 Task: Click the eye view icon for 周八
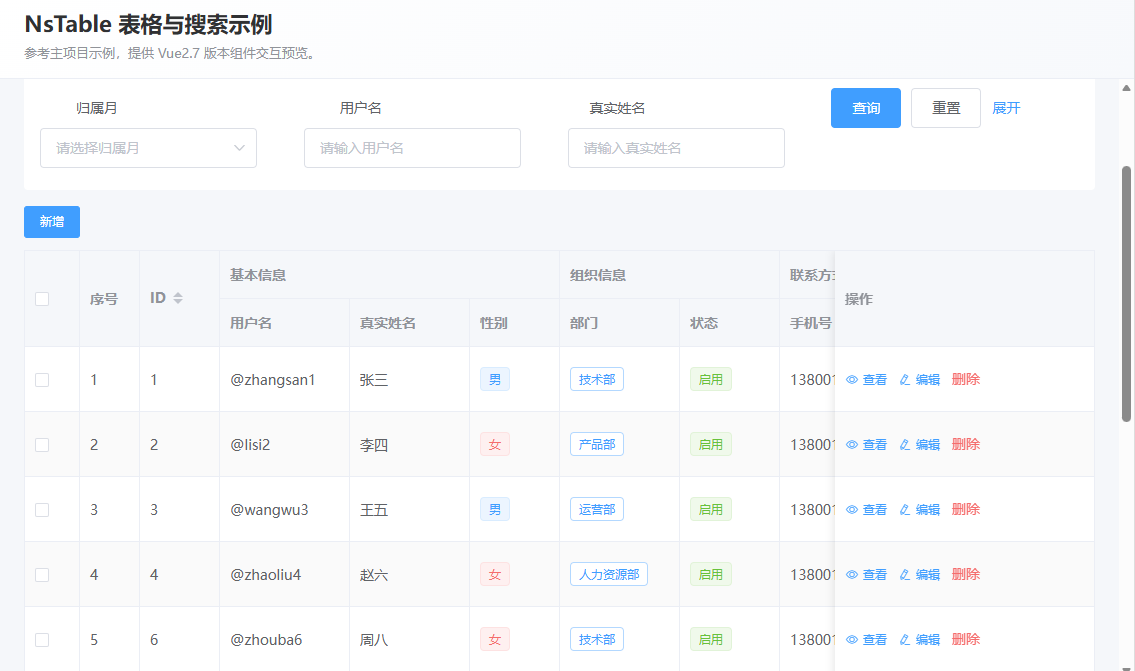click(x=852, y=640)
